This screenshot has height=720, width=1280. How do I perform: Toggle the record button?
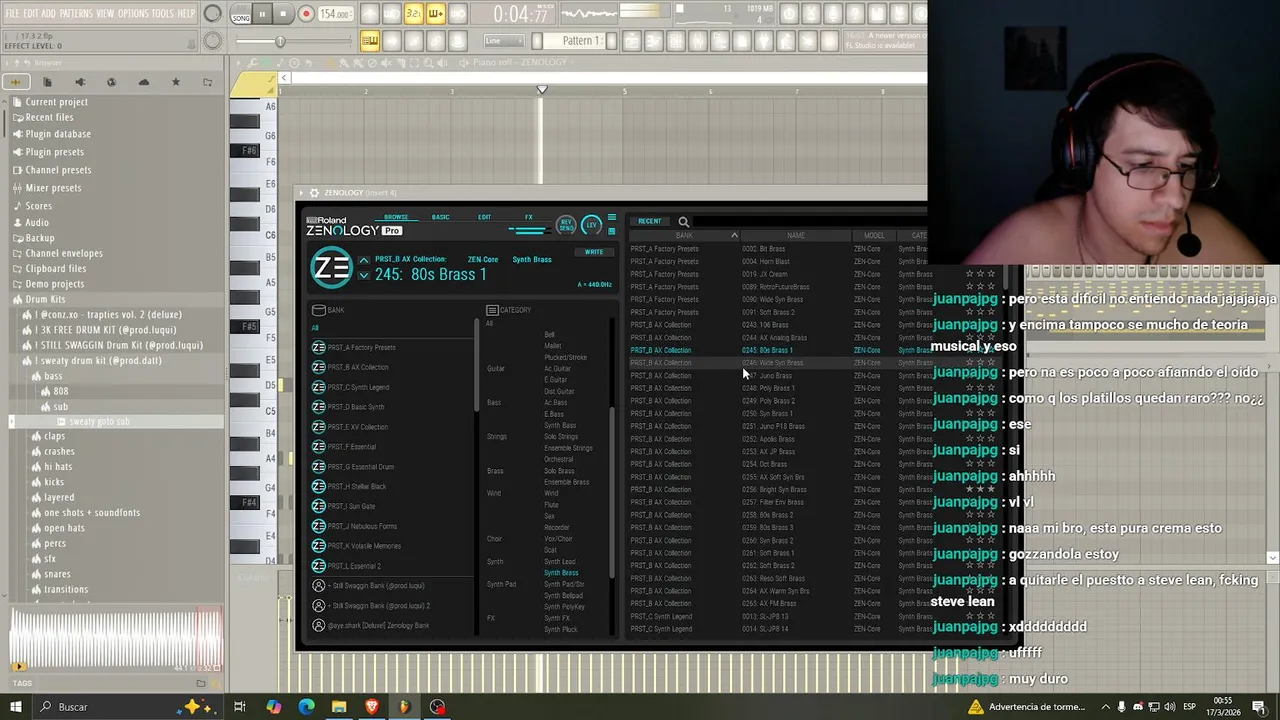pyautogui.click(x=306, y=14)
